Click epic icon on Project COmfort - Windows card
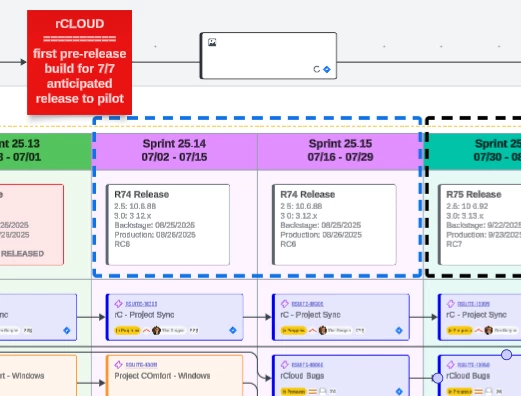521x396 pixels. (118, 365)
